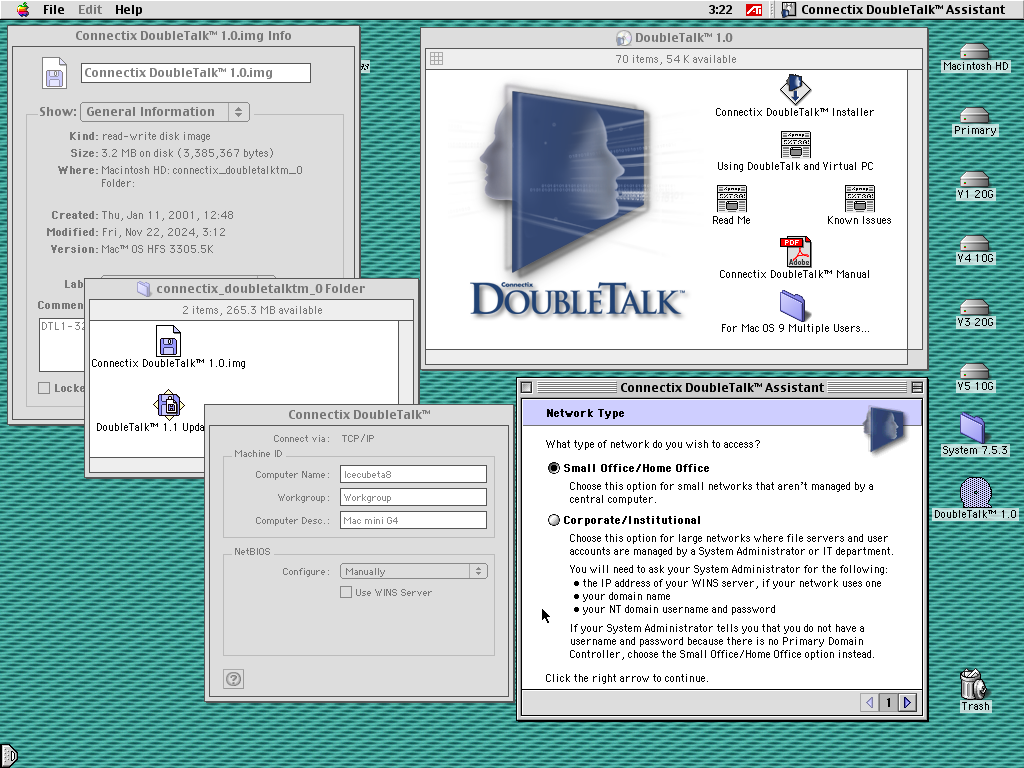Click the DoubleTalk logo image in the window

tap(576, 203)
